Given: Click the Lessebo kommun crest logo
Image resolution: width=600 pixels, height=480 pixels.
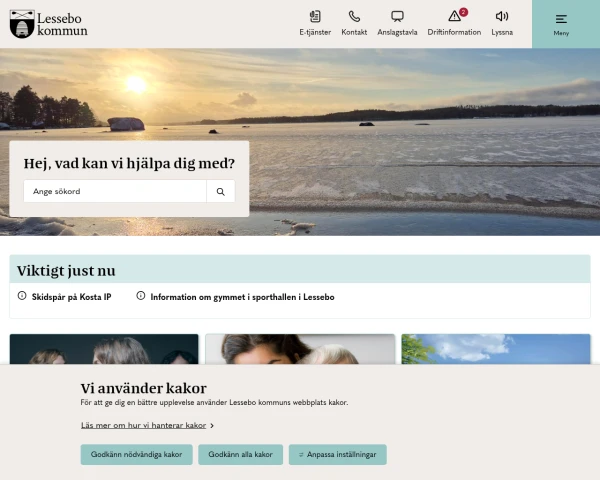Looking at the screenshot, I should (22, 24).
